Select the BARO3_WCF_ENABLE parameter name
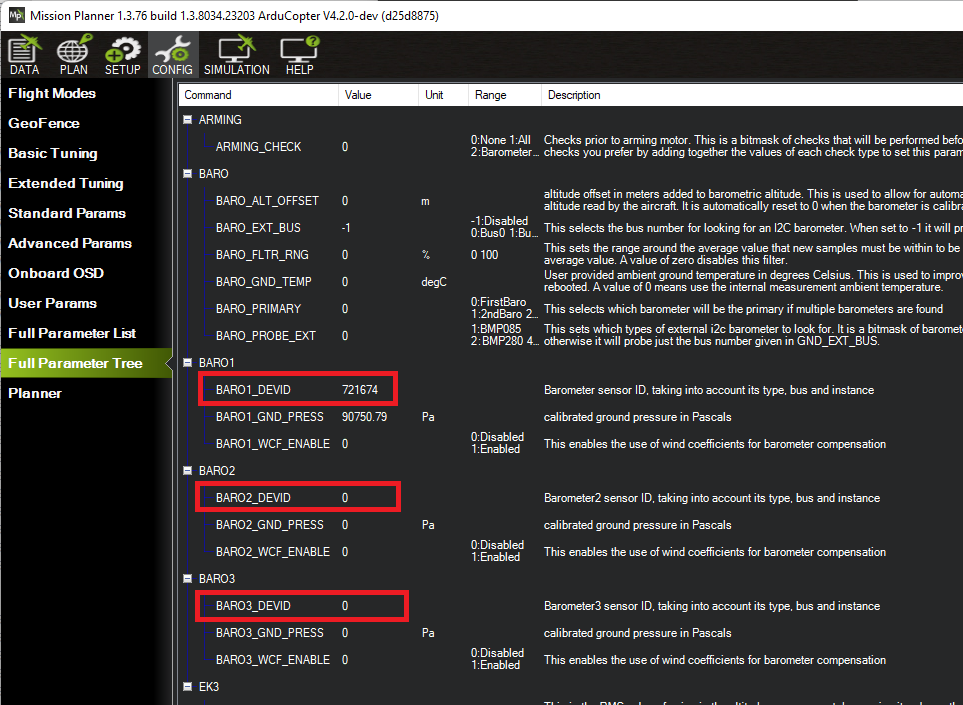 (273, 660)
